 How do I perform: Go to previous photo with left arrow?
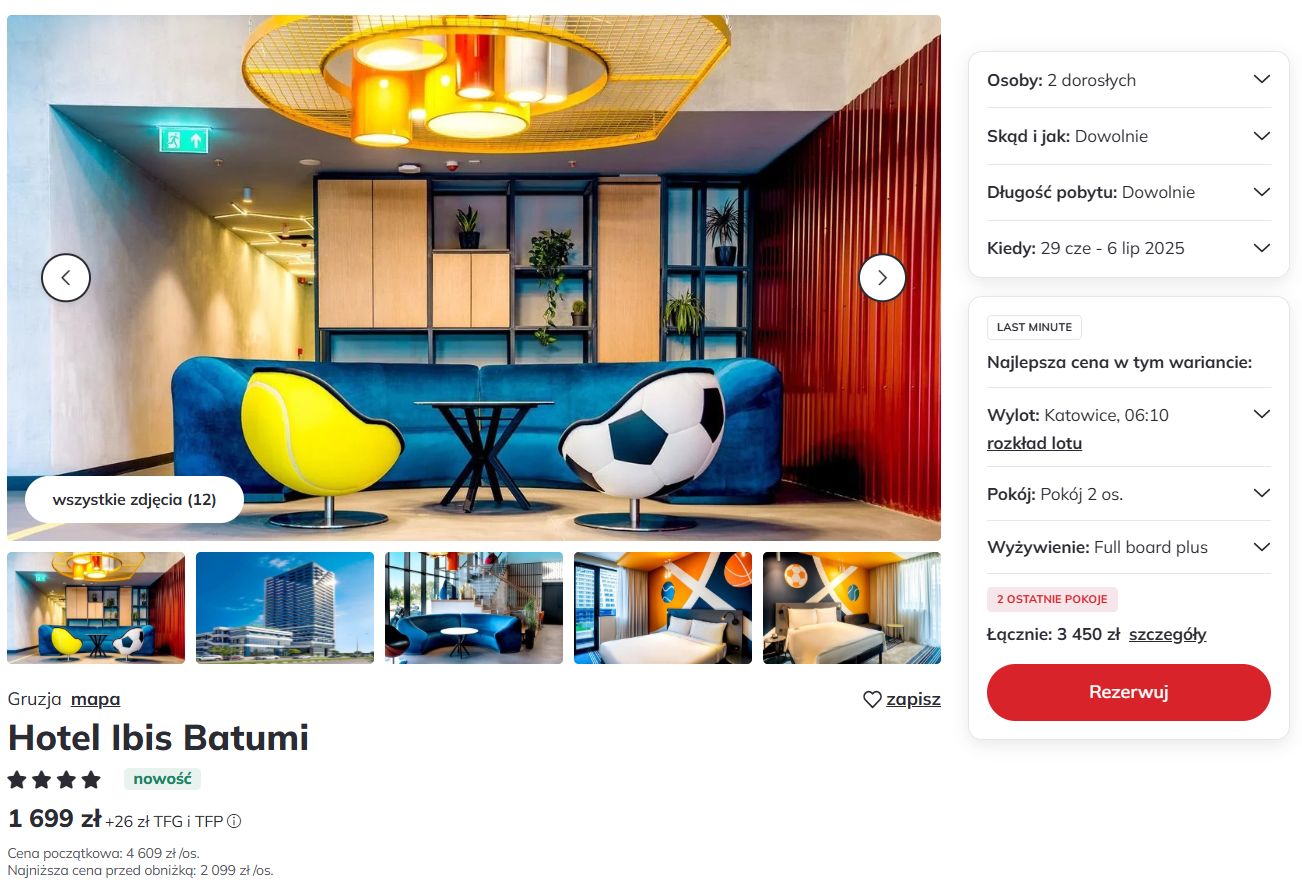[66, 278]
